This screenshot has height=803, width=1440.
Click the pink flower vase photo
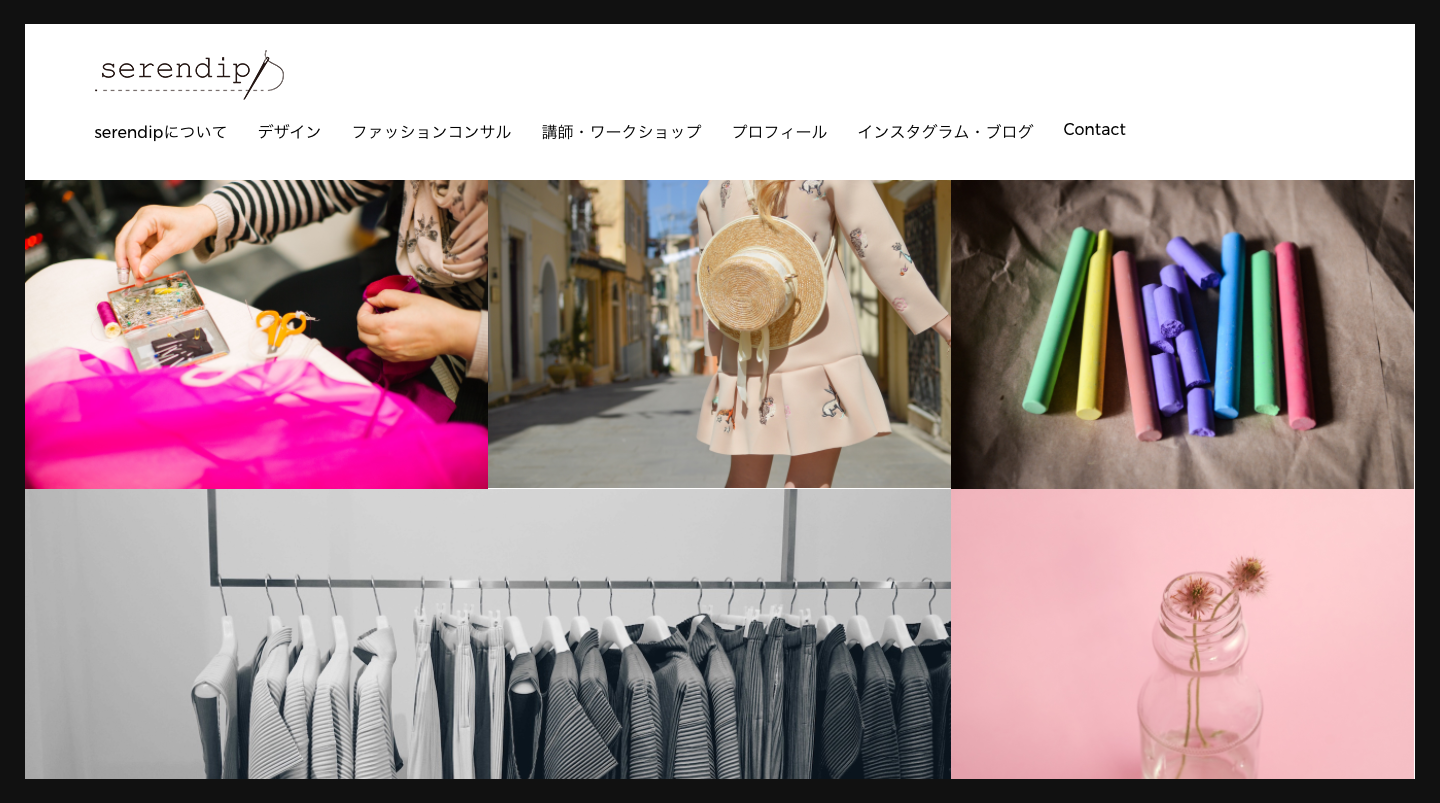1182,634
